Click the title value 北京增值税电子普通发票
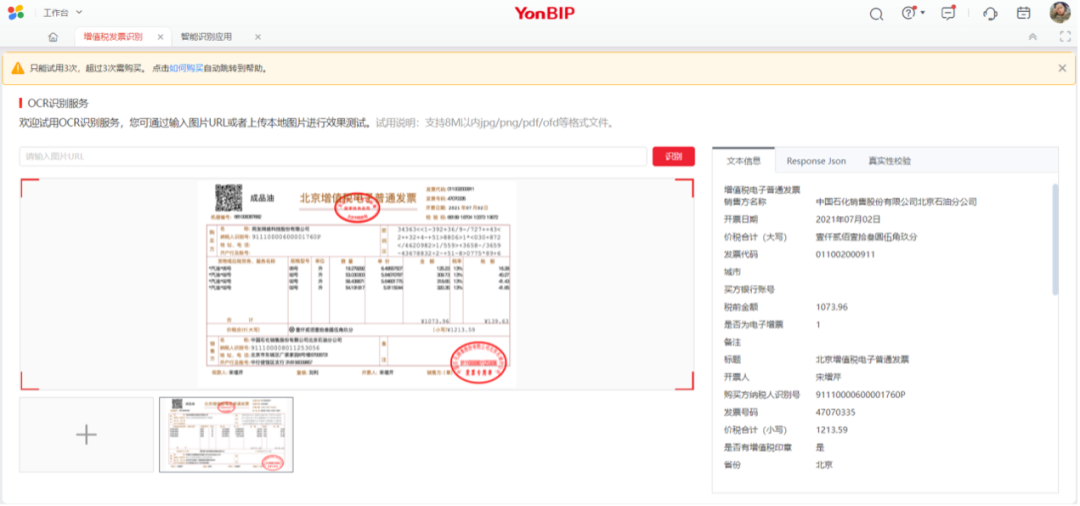The image size is (1080, 506). pos(862,359)
